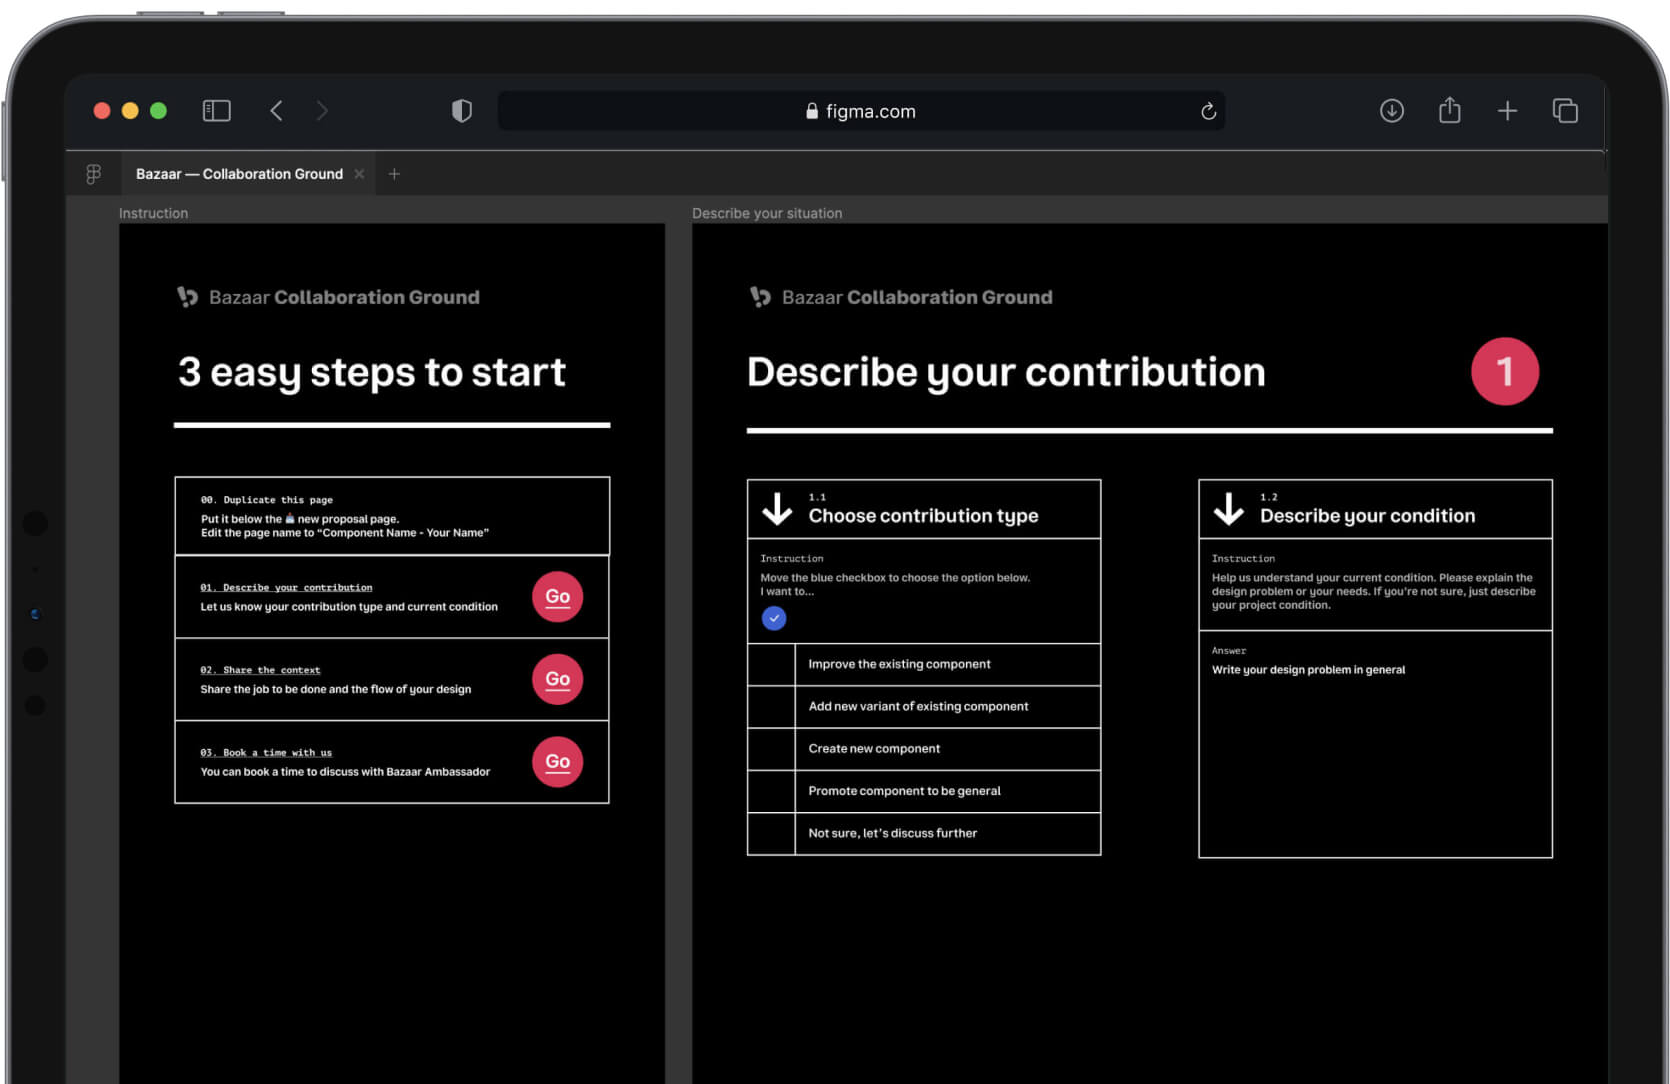
Task: Check box beside Add new variant
Action: [771, 707]
